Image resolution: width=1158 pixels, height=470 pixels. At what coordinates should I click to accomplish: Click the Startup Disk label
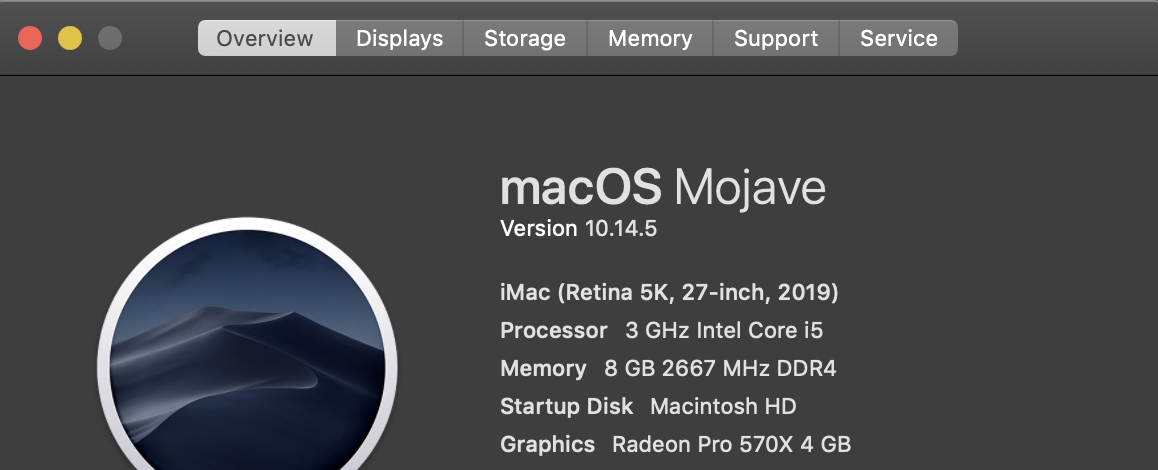pos(566,406)
